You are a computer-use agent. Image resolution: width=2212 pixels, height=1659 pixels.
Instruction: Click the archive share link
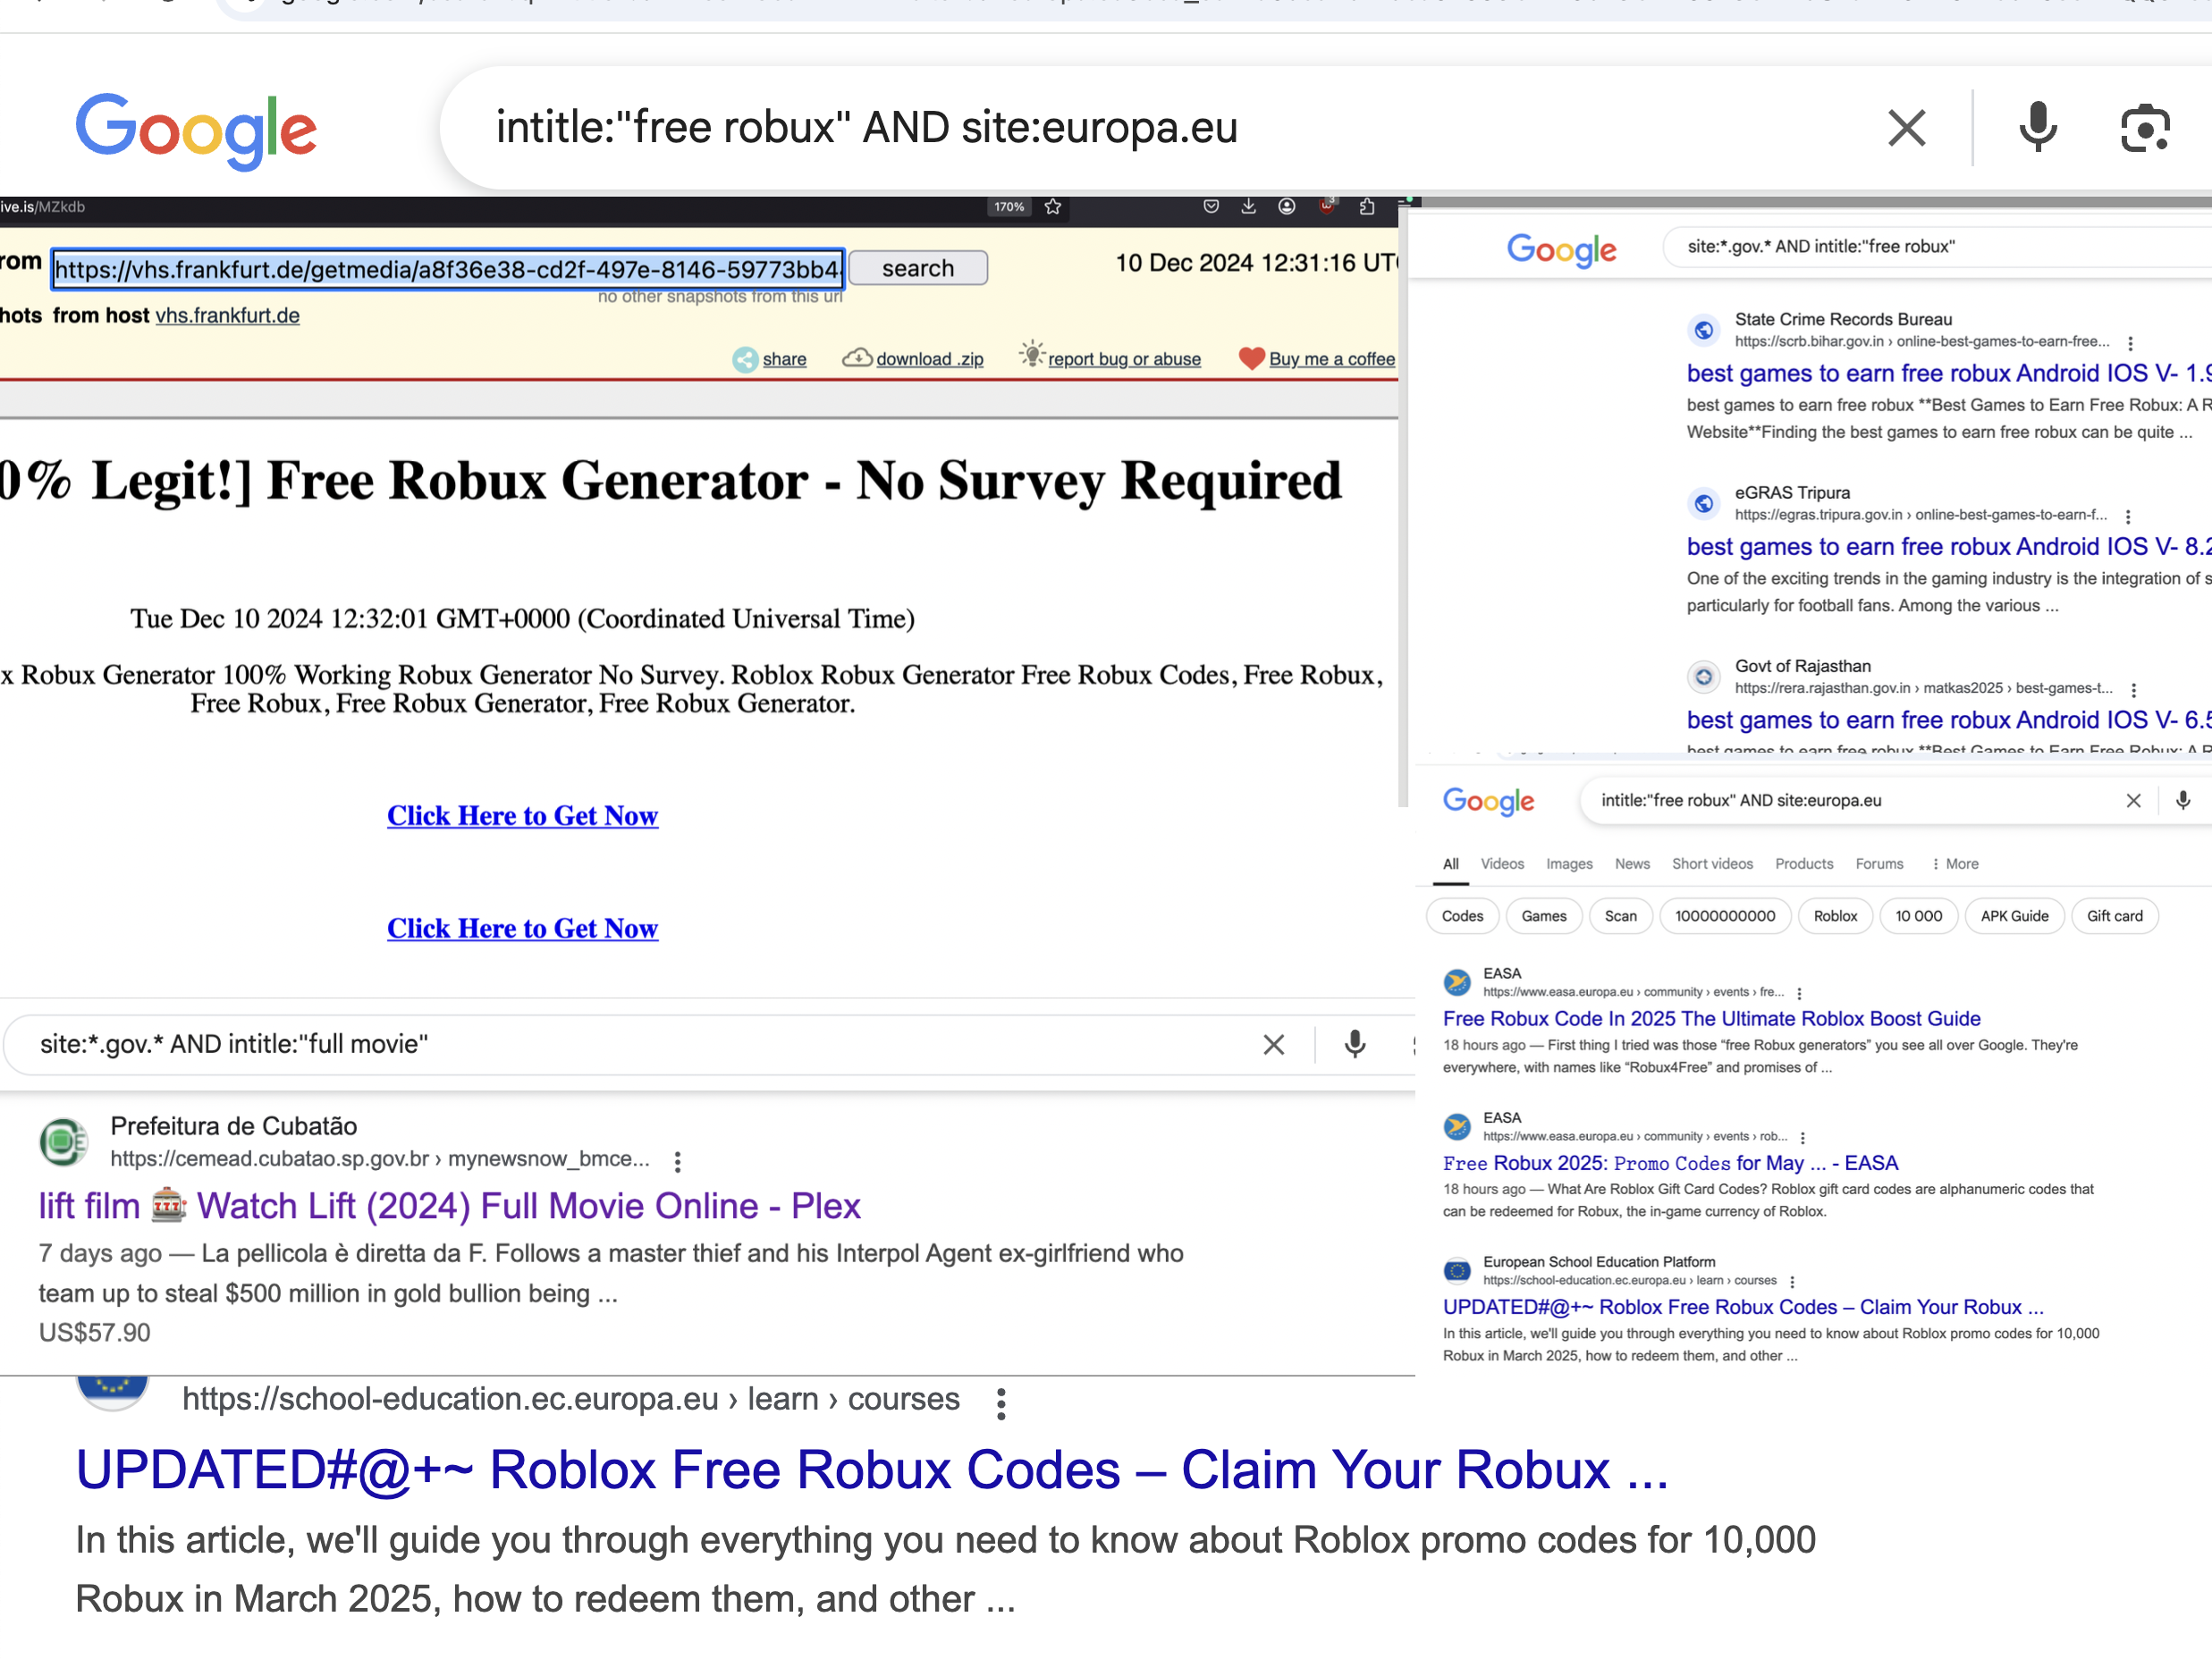coord(784,359)
